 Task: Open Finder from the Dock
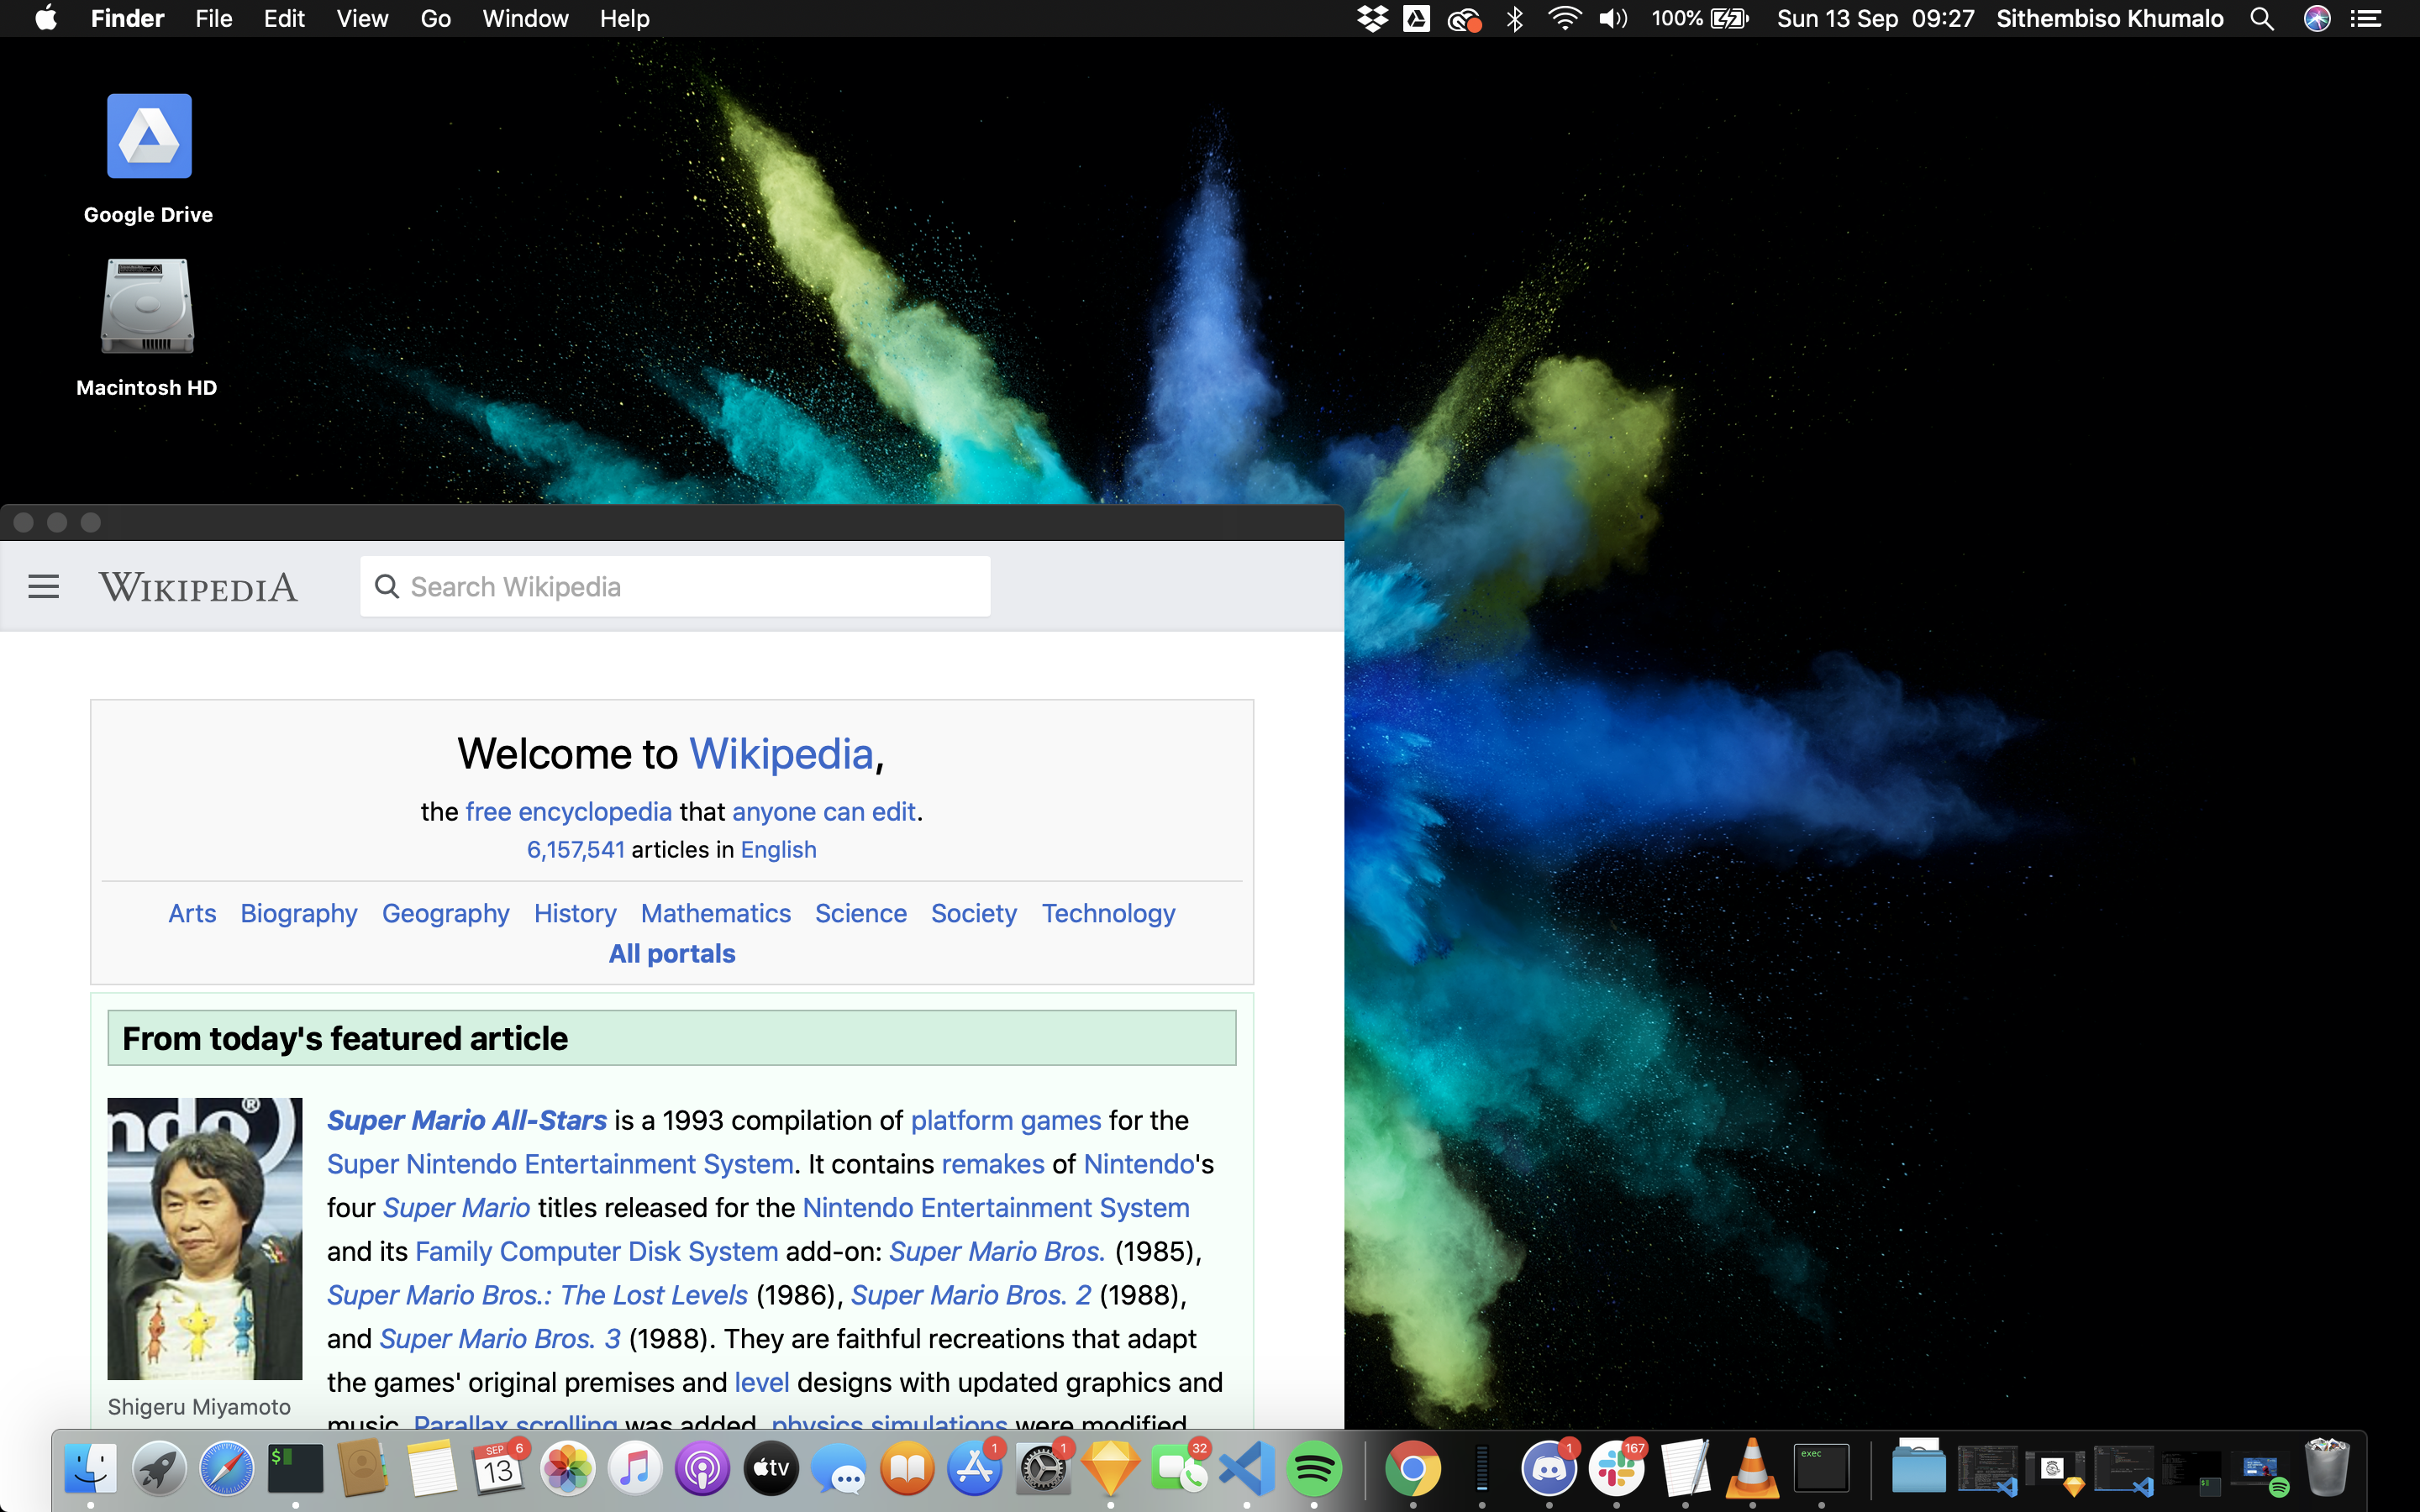[x=90, y=1468]
